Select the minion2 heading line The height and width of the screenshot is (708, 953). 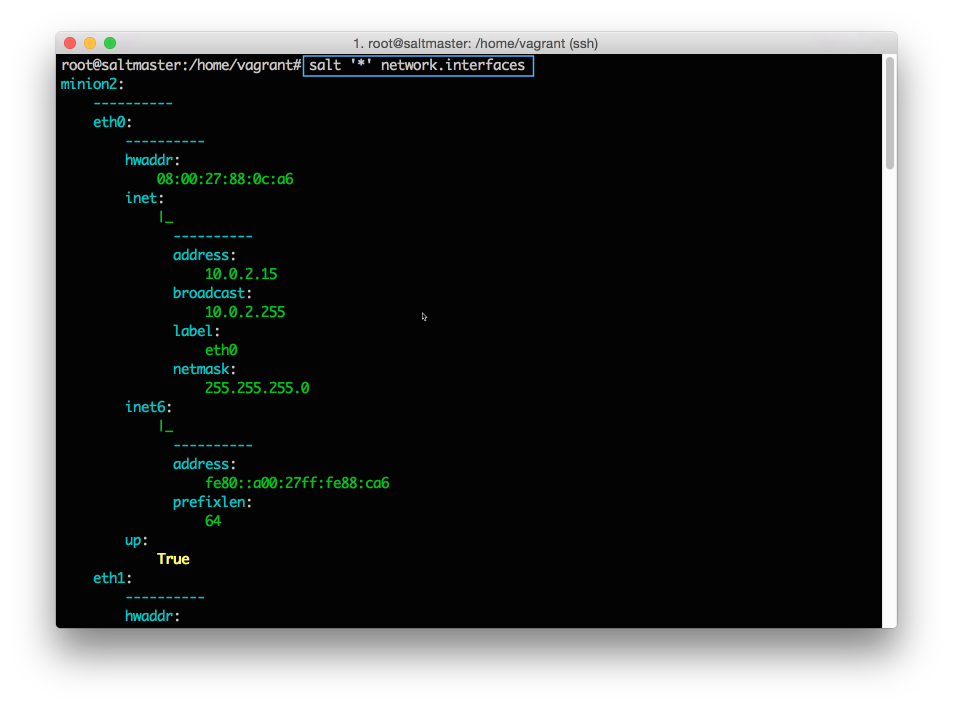click(92, 84)
